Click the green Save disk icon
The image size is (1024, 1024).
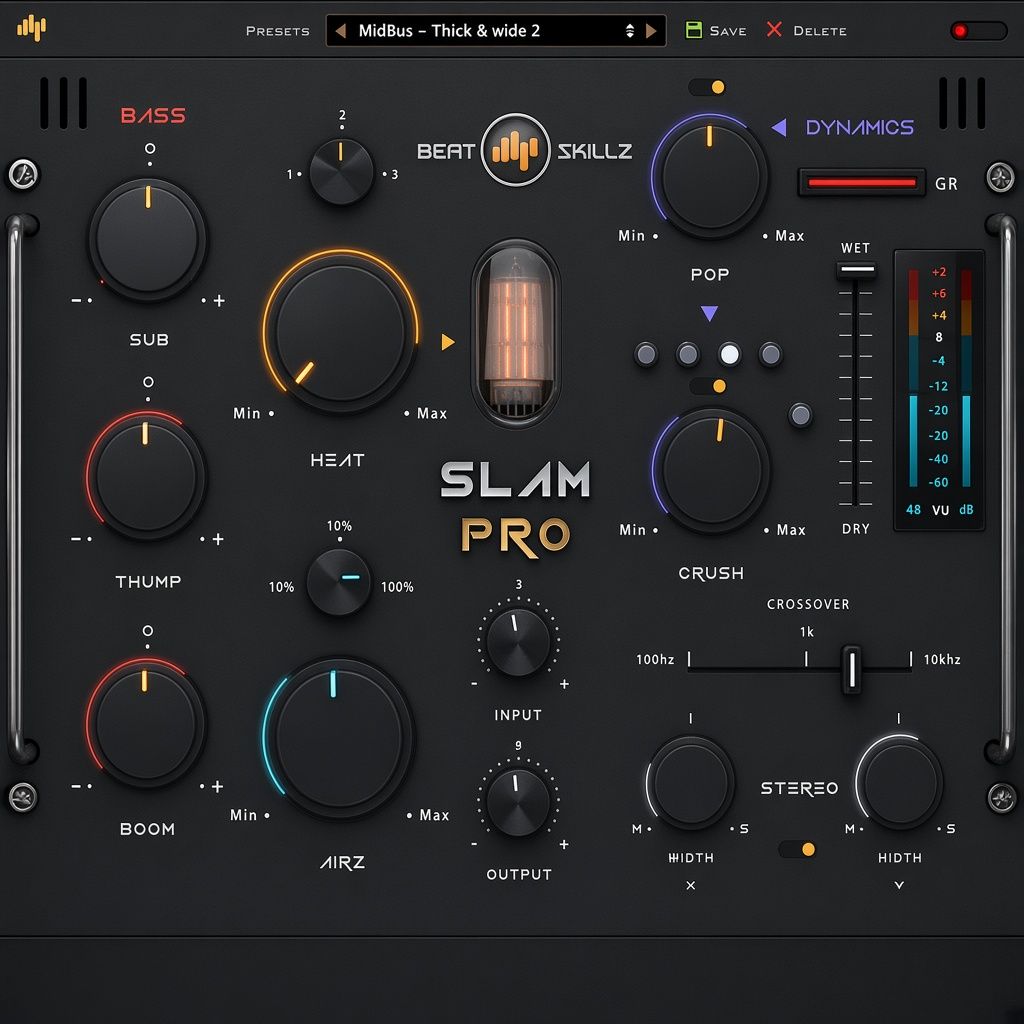coord(694,30)
